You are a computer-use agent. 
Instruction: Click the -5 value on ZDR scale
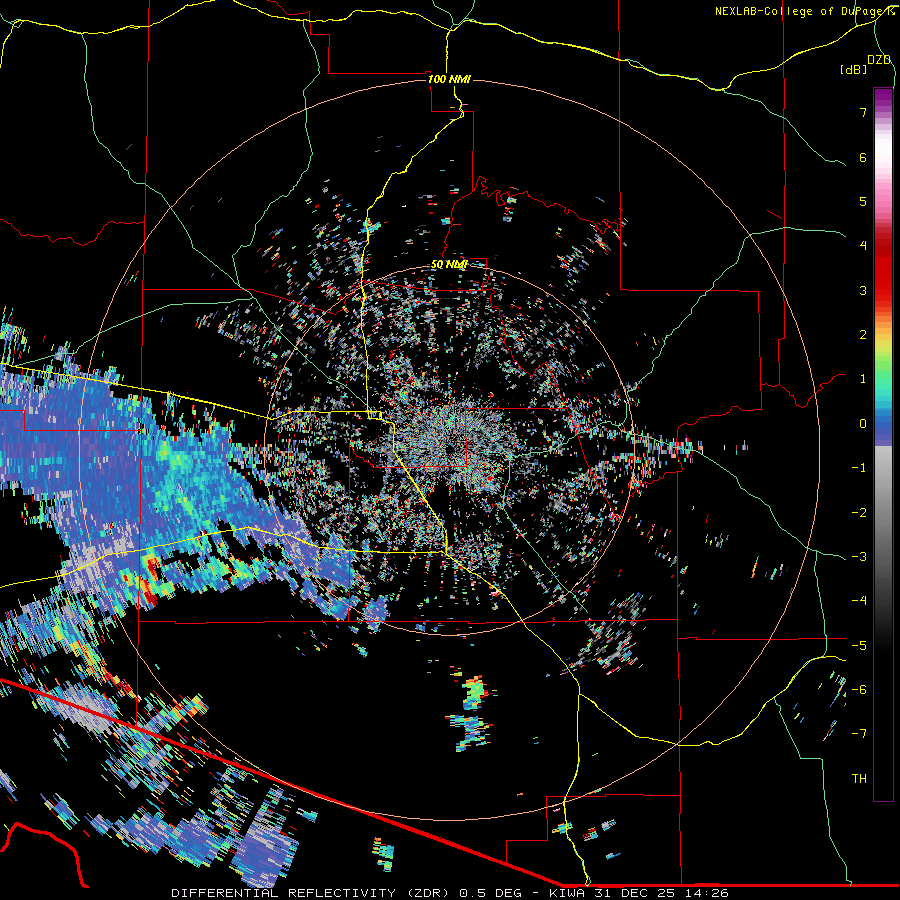point(859,646)
